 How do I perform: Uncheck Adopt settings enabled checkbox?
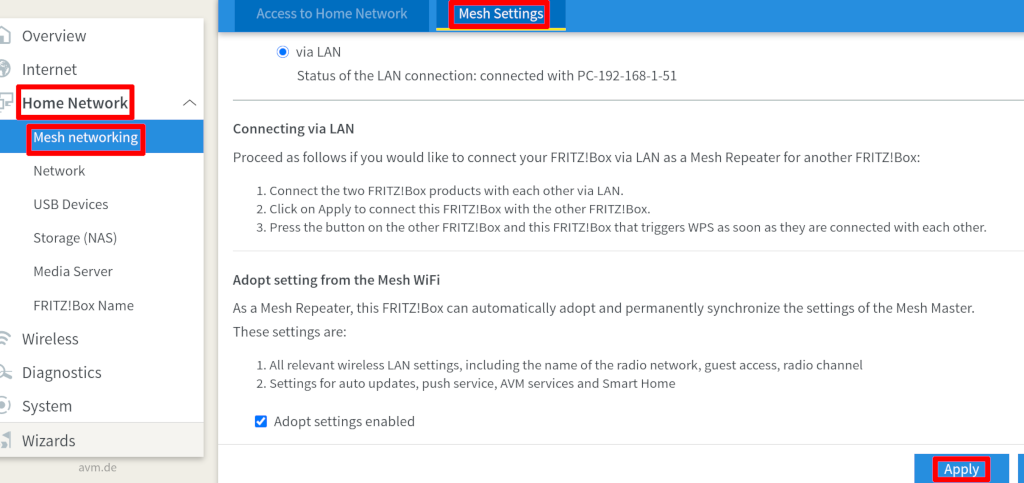[261, 422]
